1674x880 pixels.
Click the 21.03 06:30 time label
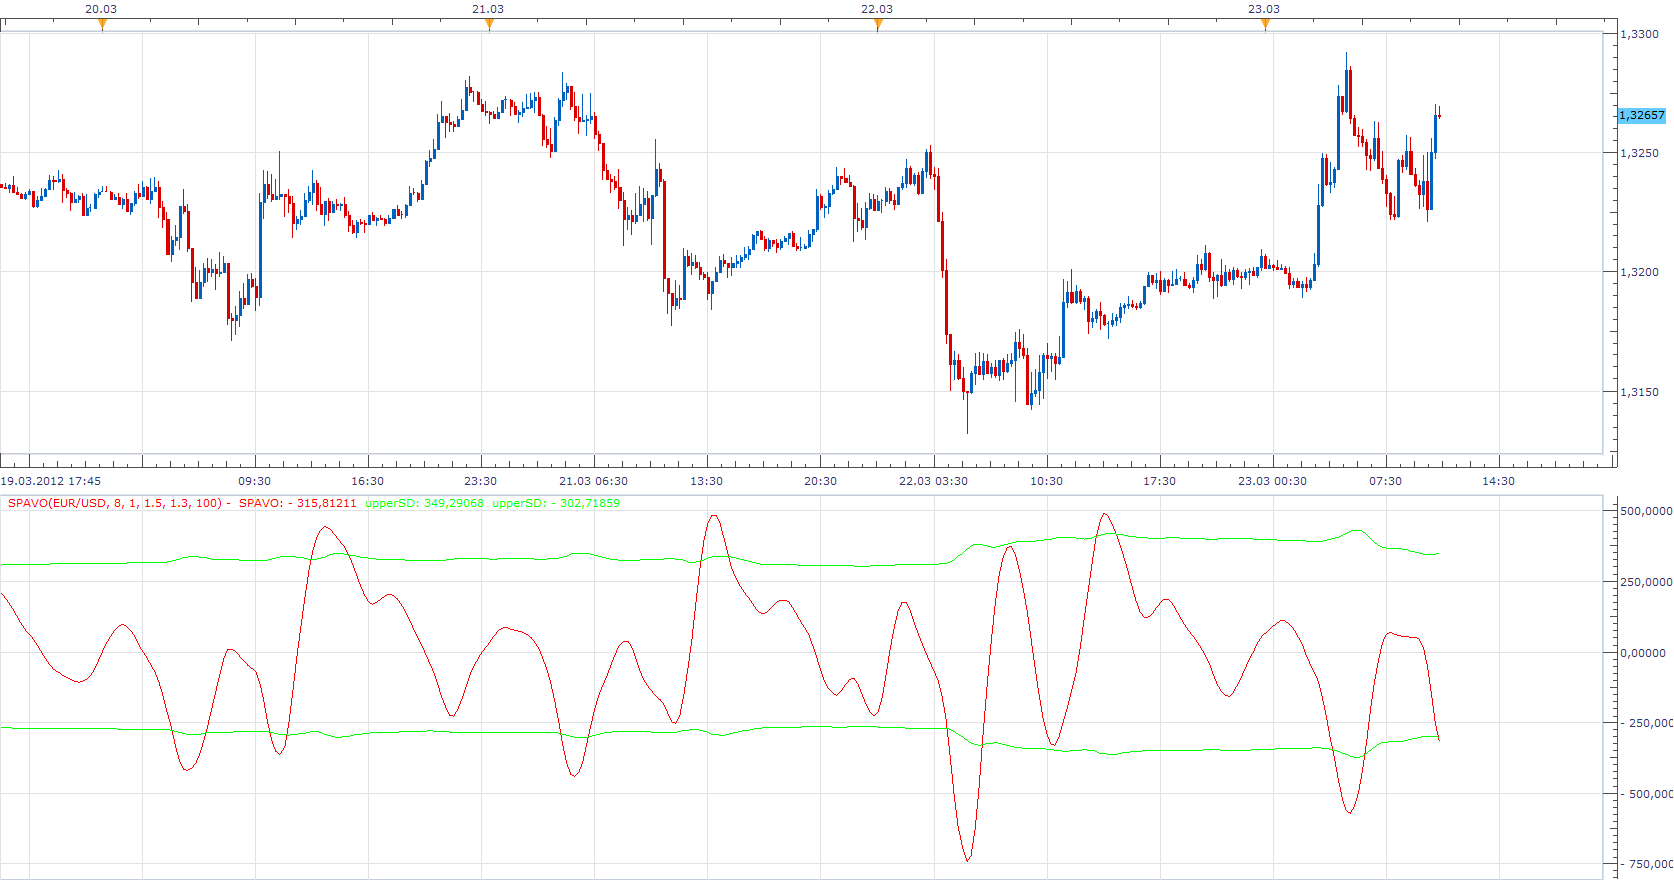tap(594, 481)
